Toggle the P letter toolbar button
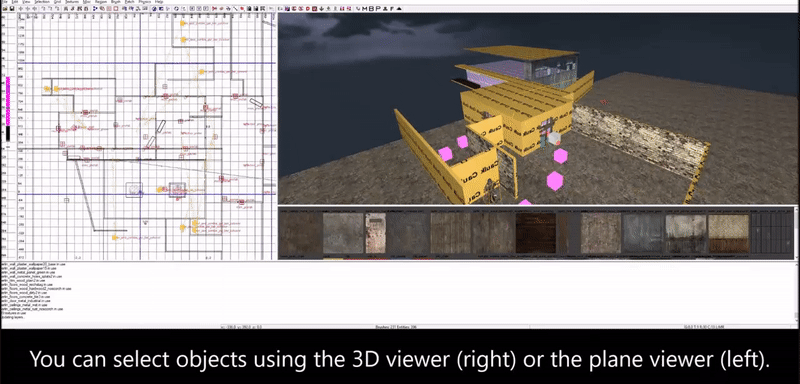The height and width of the screenshot is (384, 800). 377,9
